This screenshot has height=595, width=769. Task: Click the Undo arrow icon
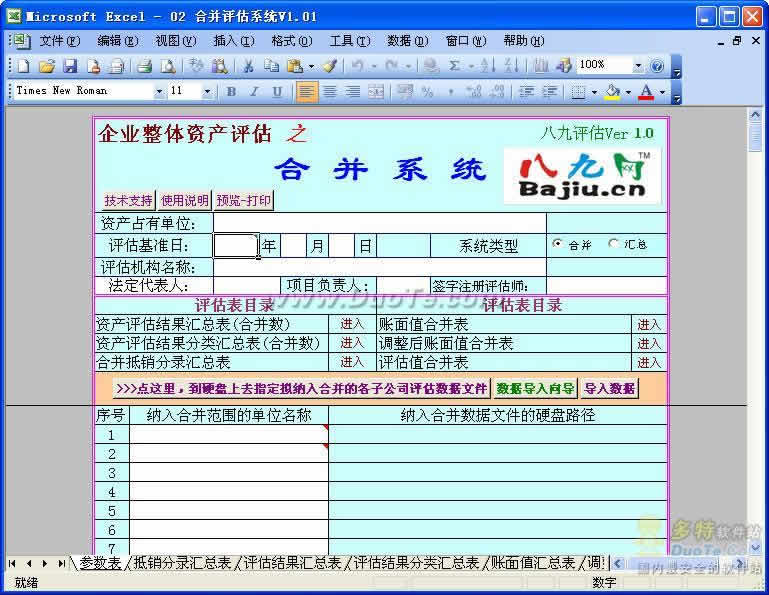click(x=358, y=66)
